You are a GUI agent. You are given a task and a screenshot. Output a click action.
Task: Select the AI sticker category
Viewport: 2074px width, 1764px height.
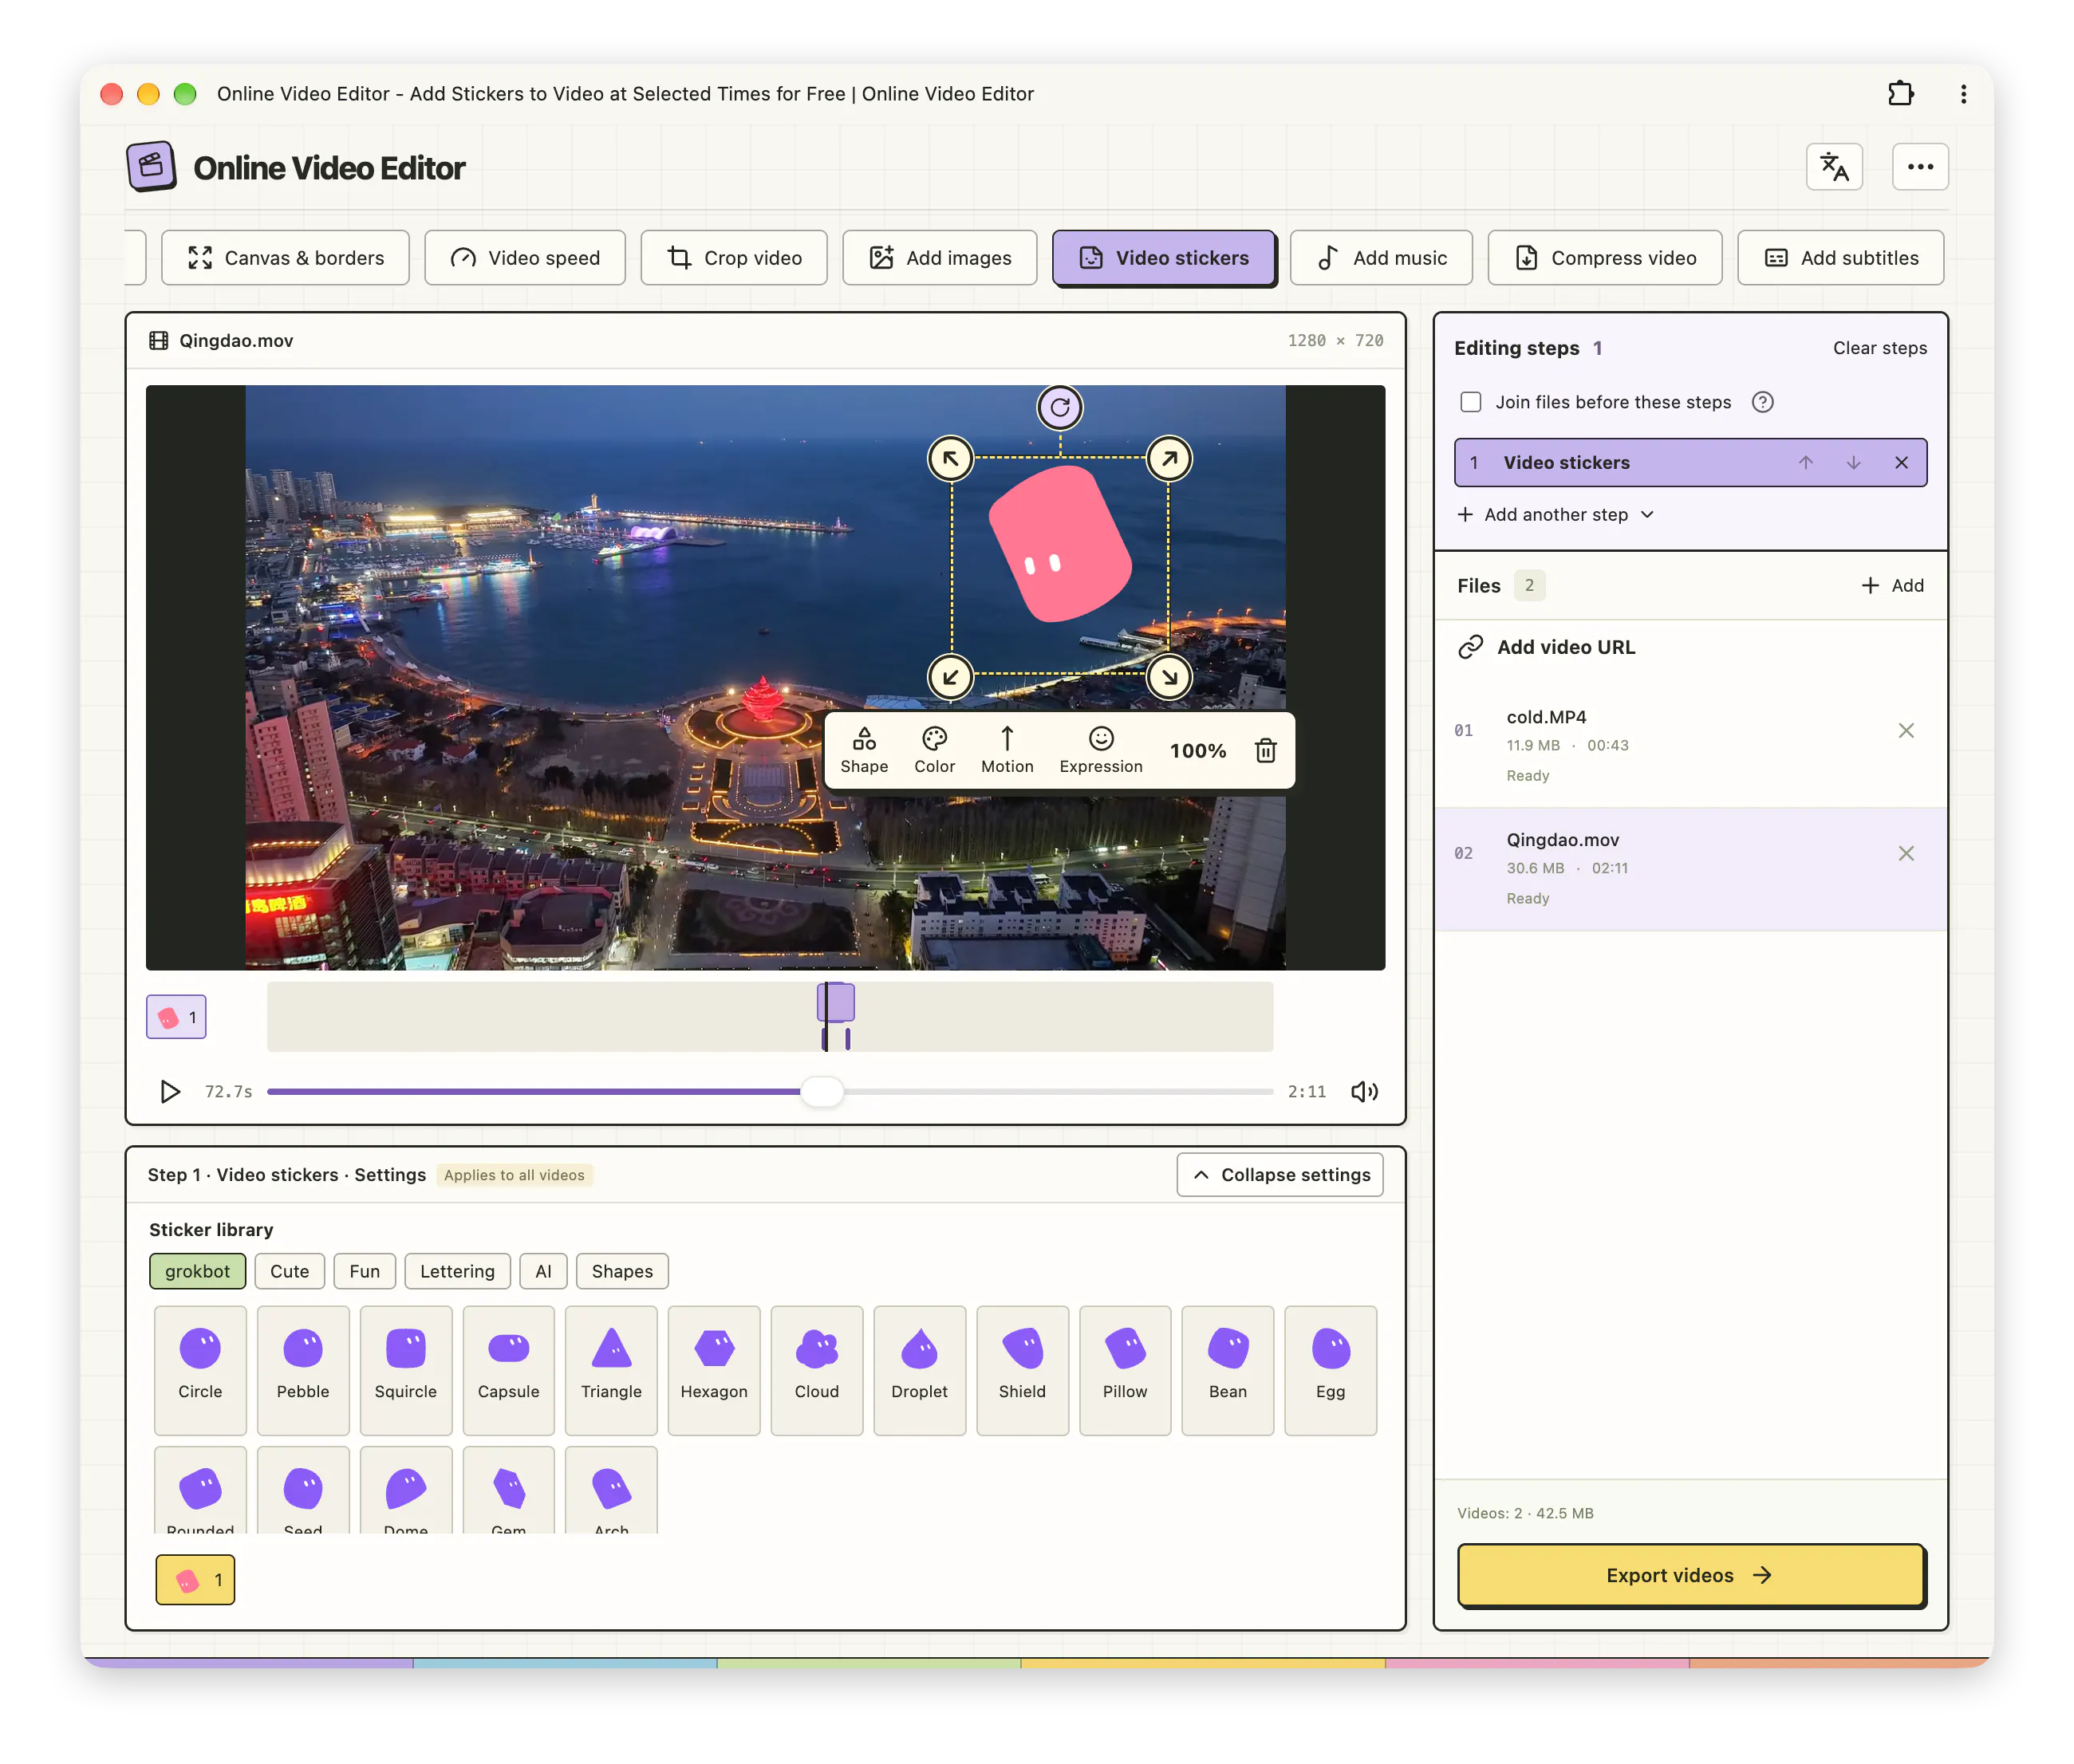point(543,1271)
